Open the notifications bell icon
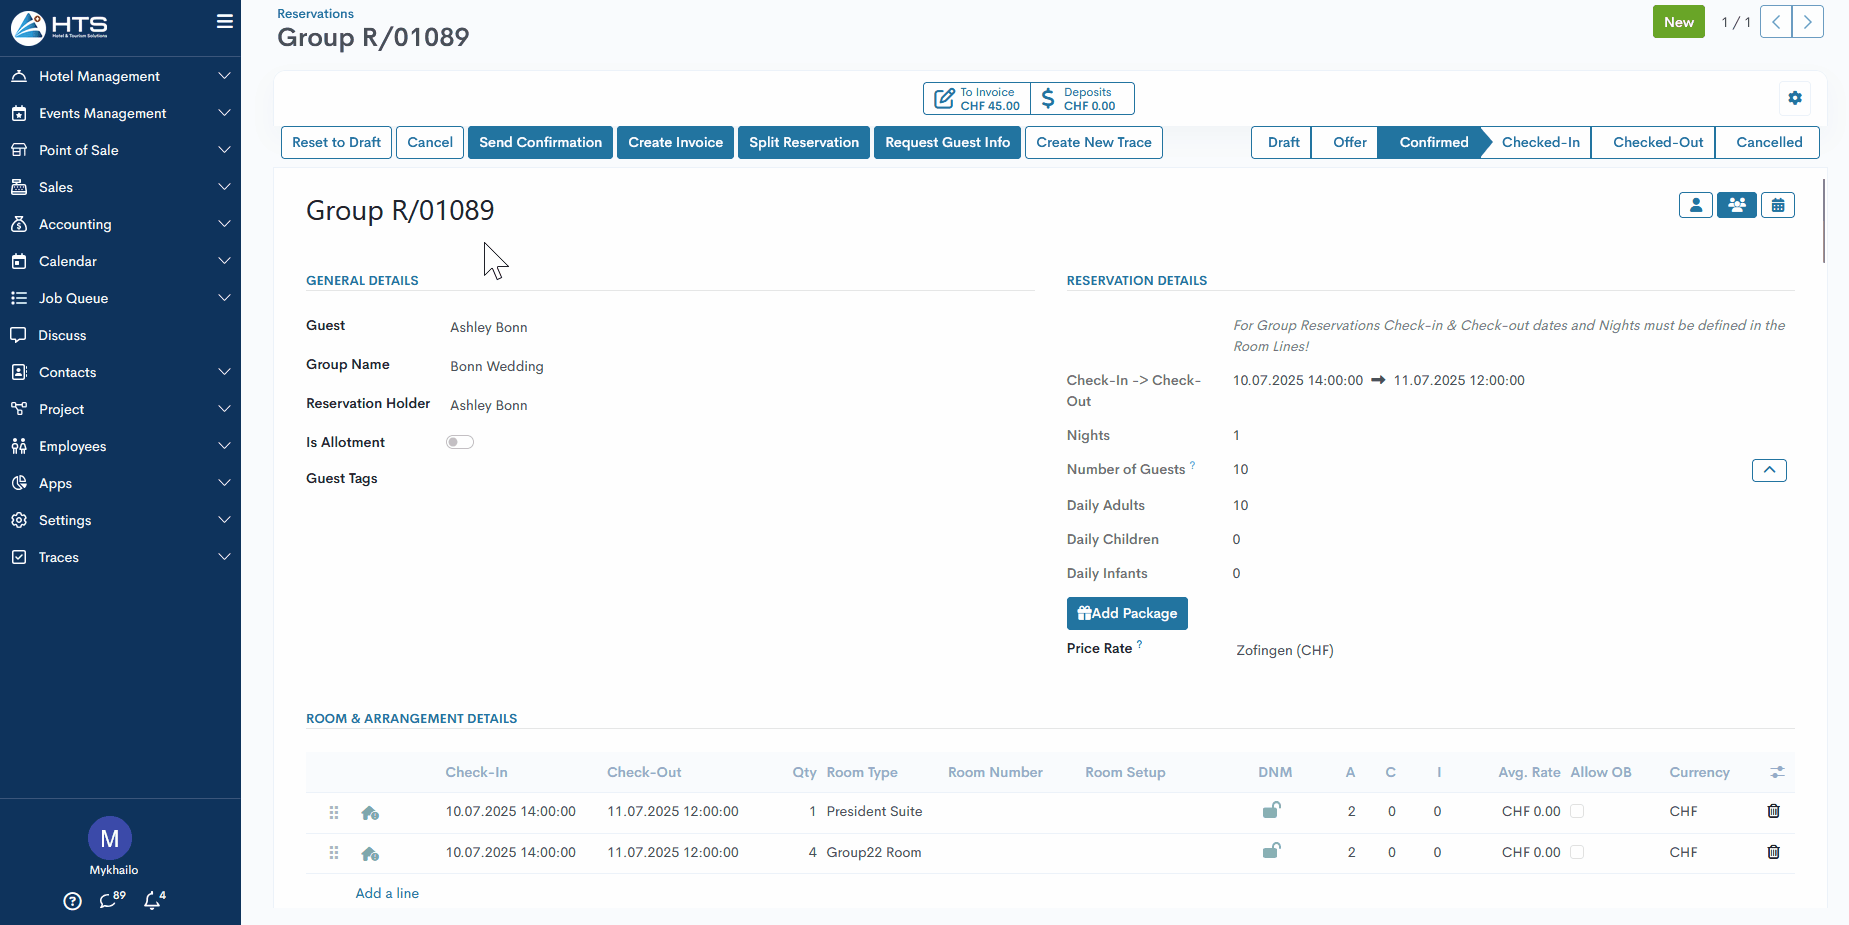1849x925 pixels. [x=153, y=900]
